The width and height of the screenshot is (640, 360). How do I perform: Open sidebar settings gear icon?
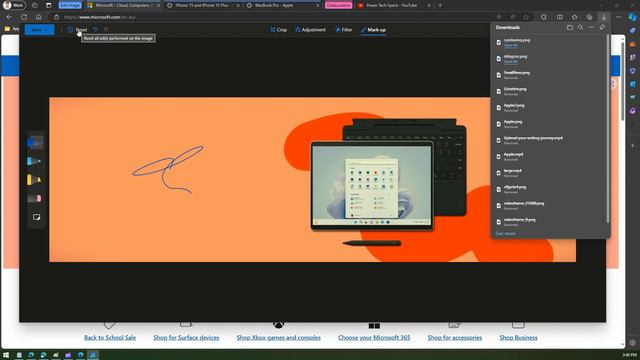(x=633, y=343)
